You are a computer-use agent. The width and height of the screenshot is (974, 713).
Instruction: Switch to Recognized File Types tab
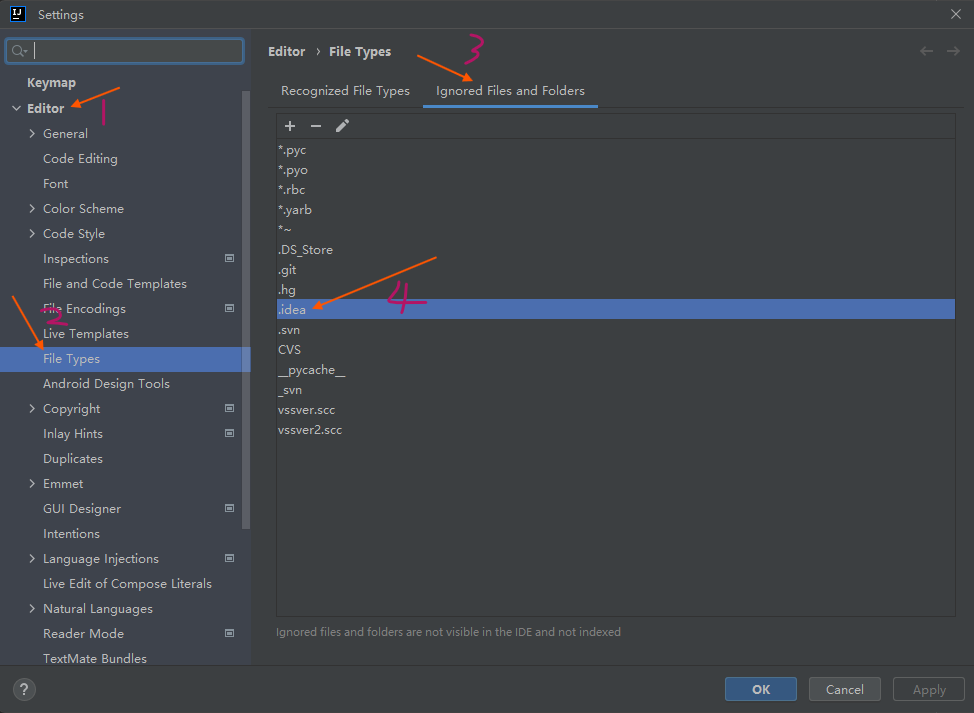tap(345, 91)
